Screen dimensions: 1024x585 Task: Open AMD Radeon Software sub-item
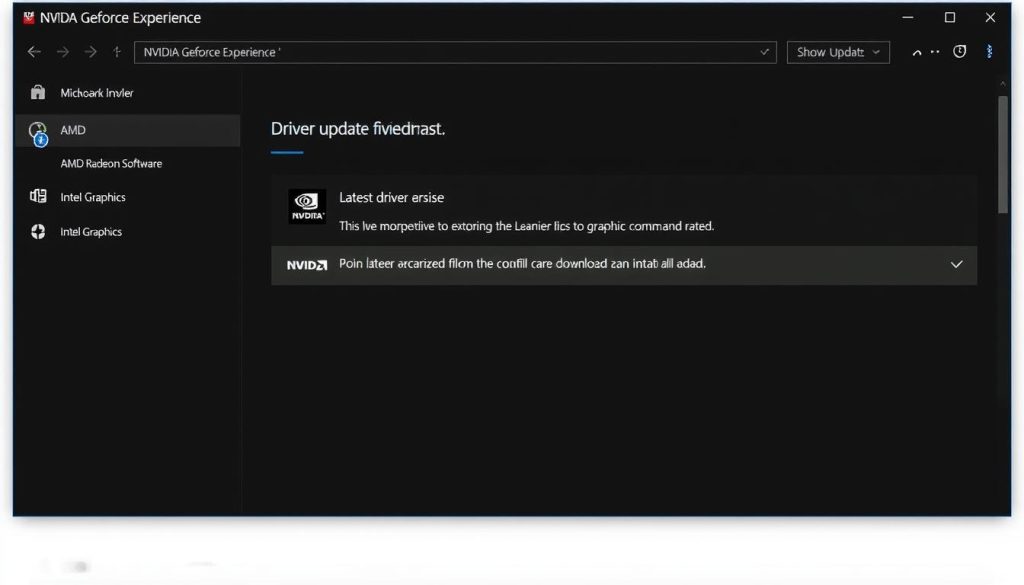pos(111,163)
